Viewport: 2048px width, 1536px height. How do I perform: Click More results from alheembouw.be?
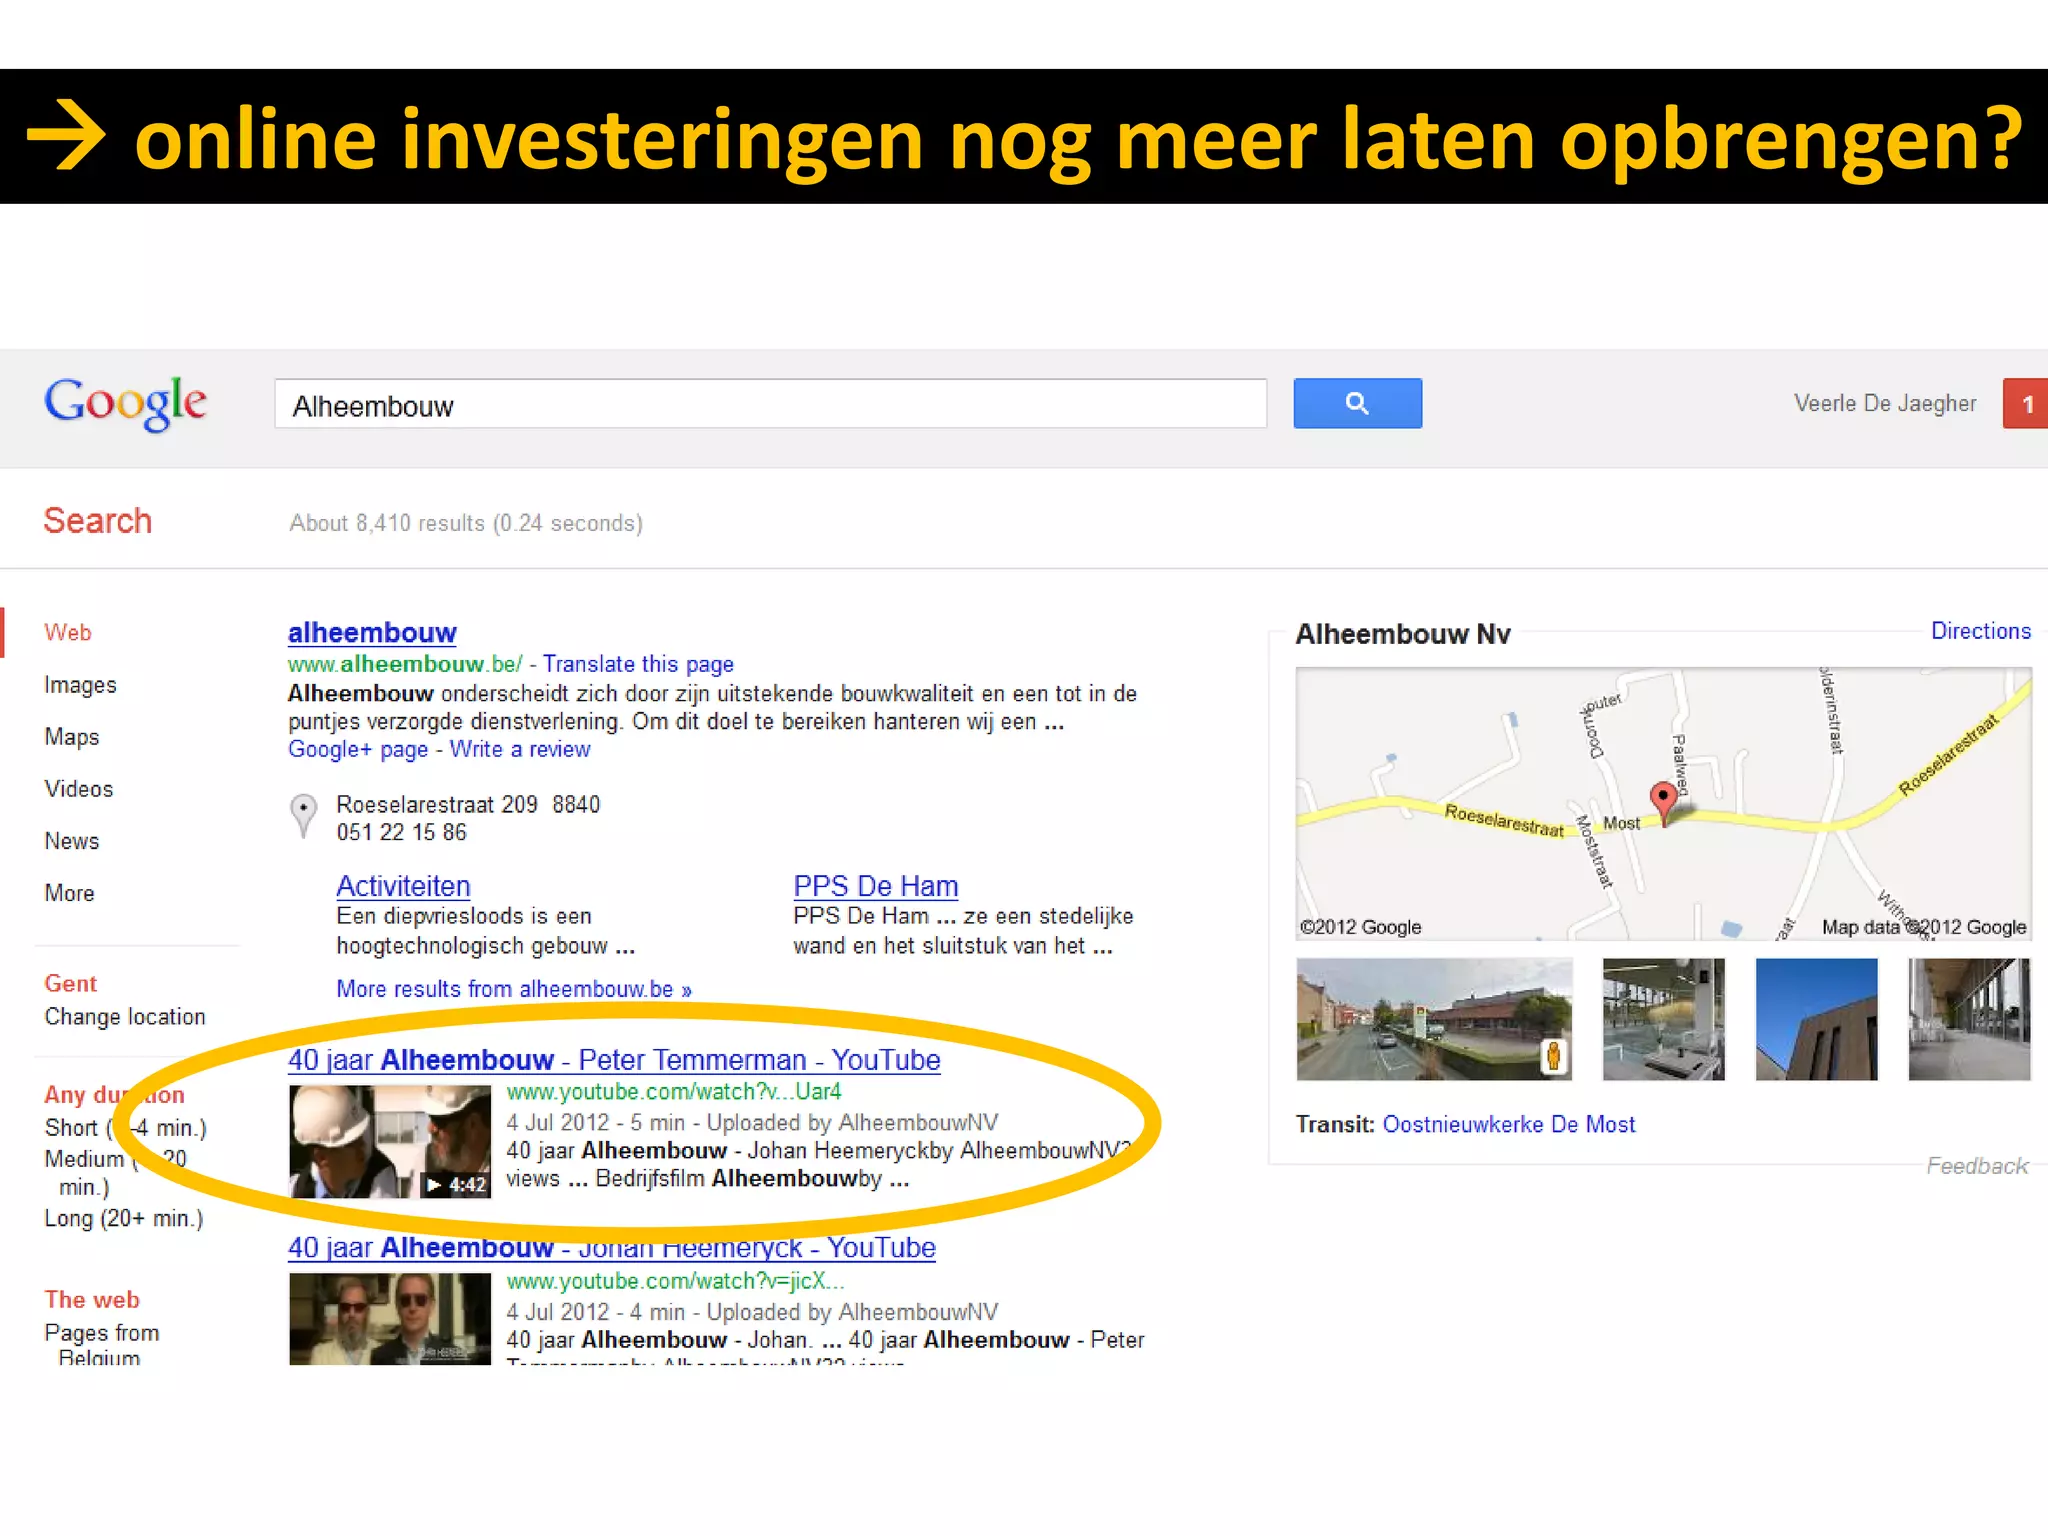[514, 989]
